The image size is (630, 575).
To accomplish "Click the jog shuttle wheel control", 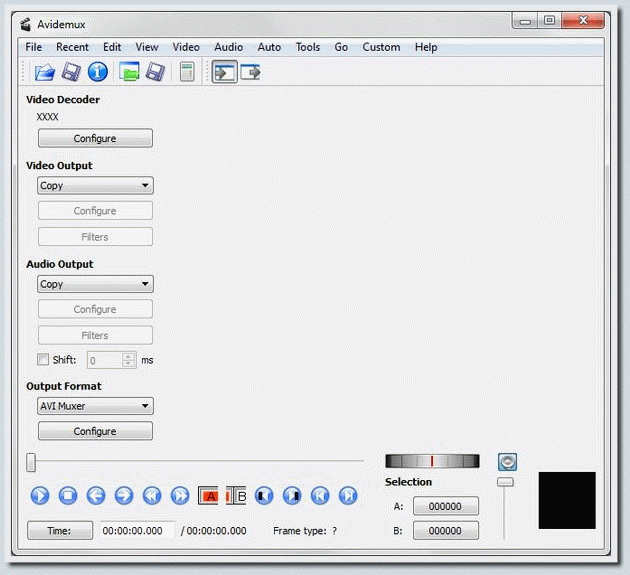I will 432,461.
